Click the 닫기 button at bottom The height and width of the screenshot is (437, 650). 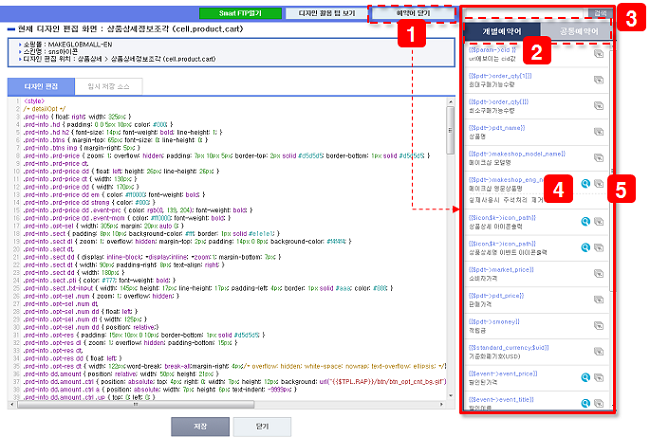point(262,427)
